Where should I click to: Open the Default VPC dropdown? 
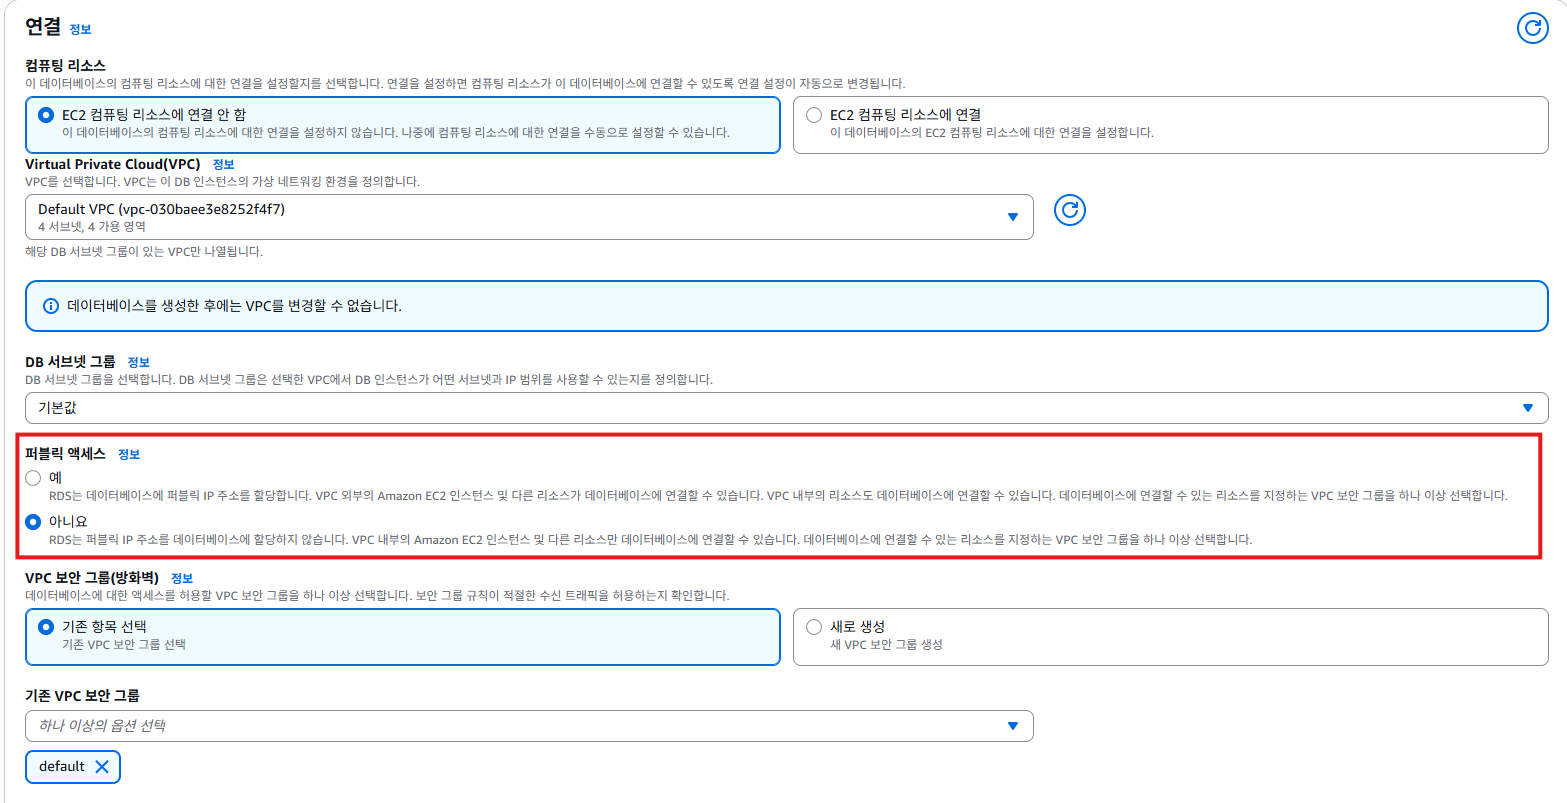[529, 217]
